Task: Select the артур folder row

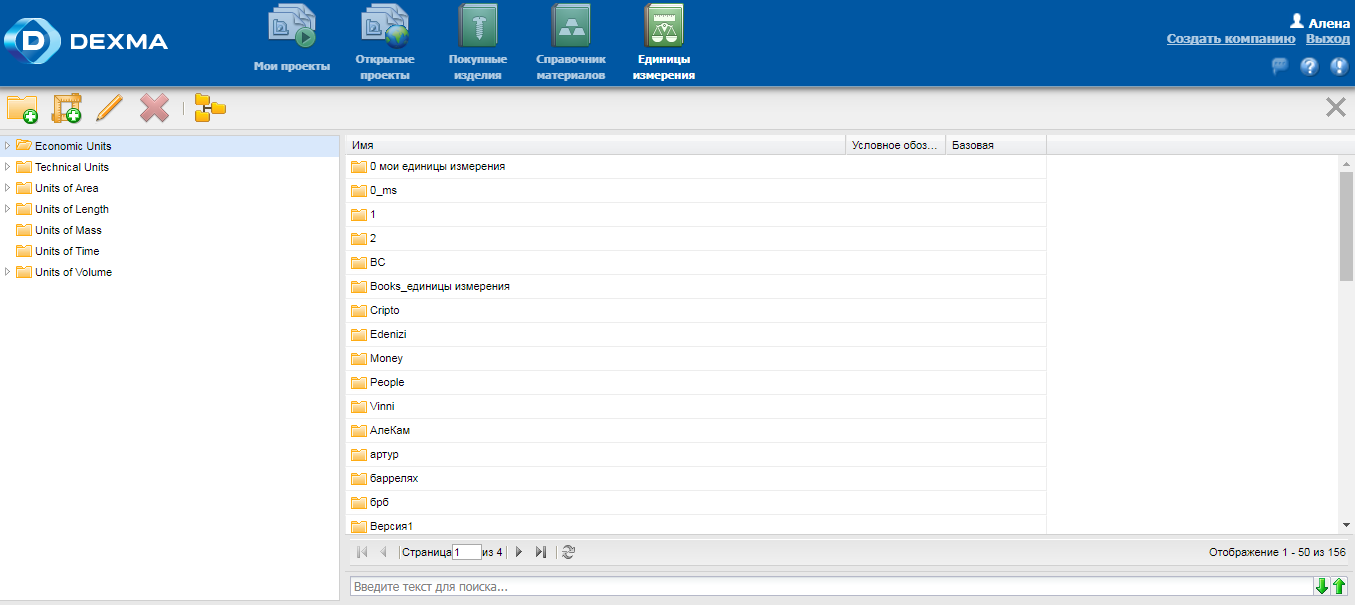Action: pyautogui.click(x=696, y=454)
